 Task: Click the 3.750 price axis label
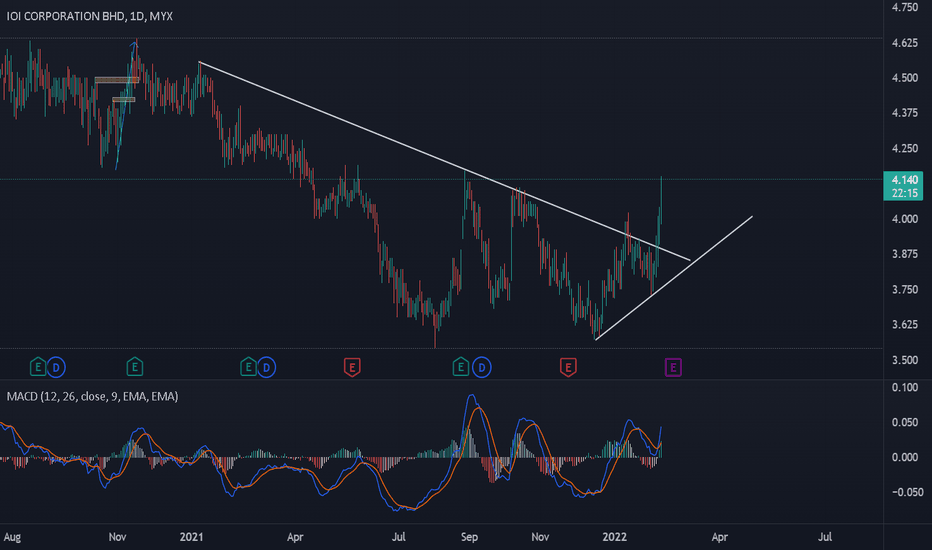[905, 290]
